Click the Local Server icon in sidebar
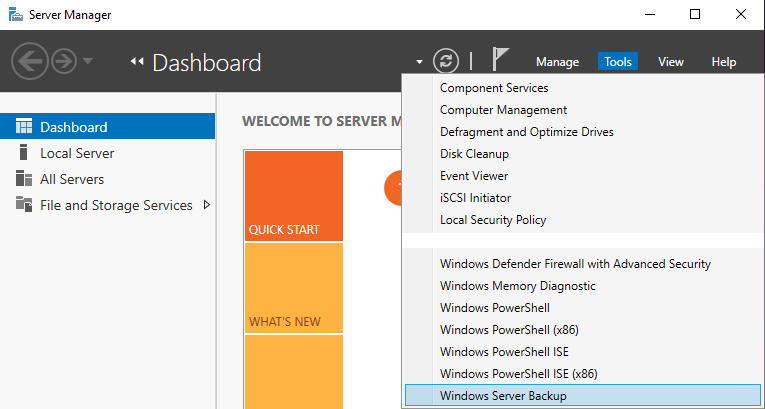Image resolution: width=765 pixels, height=409 pixels. pyautogui.click(x=24, y=153)
